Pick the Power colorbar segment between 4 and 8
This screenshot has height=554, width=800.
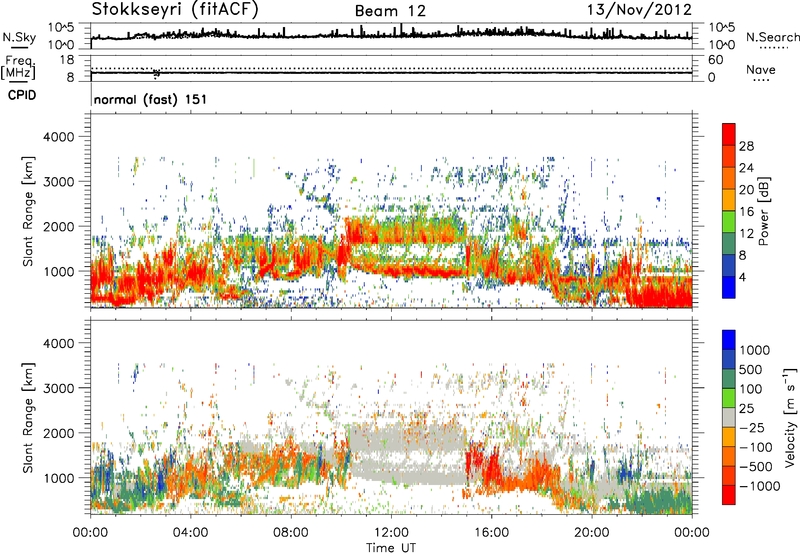point(729,265)
